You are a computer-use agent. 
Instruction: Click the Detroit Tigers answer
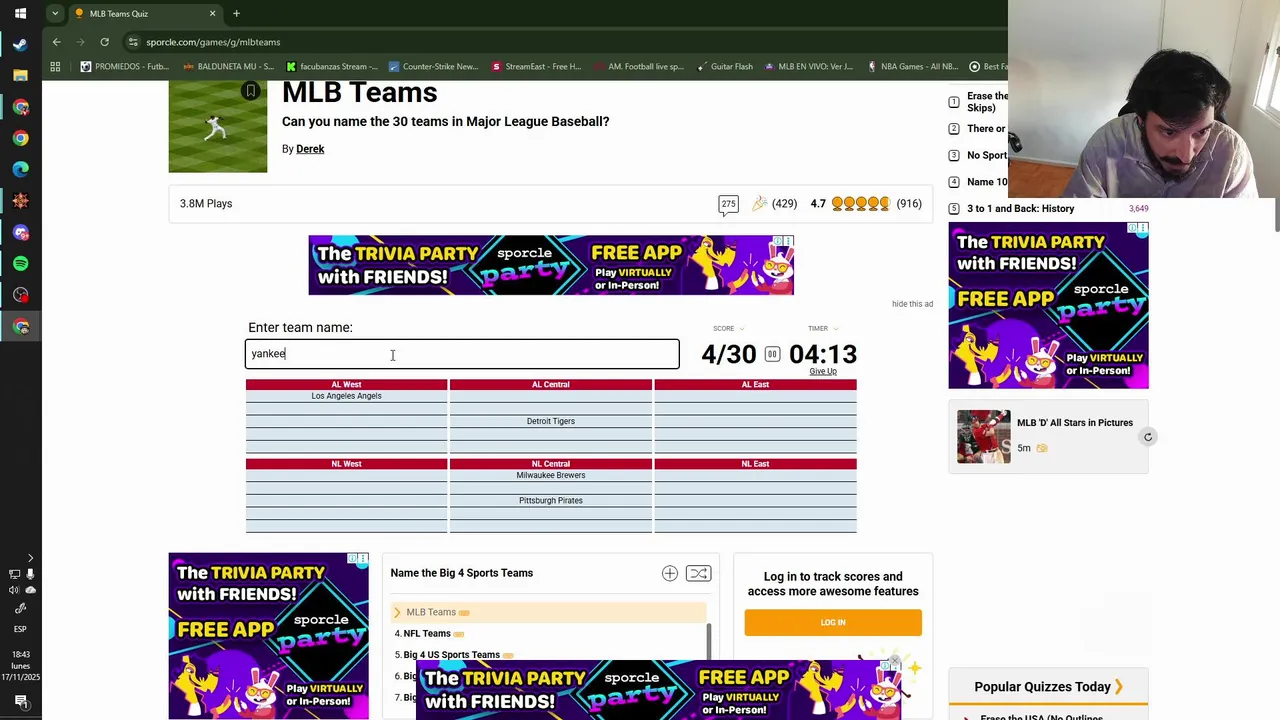point(550,421)
